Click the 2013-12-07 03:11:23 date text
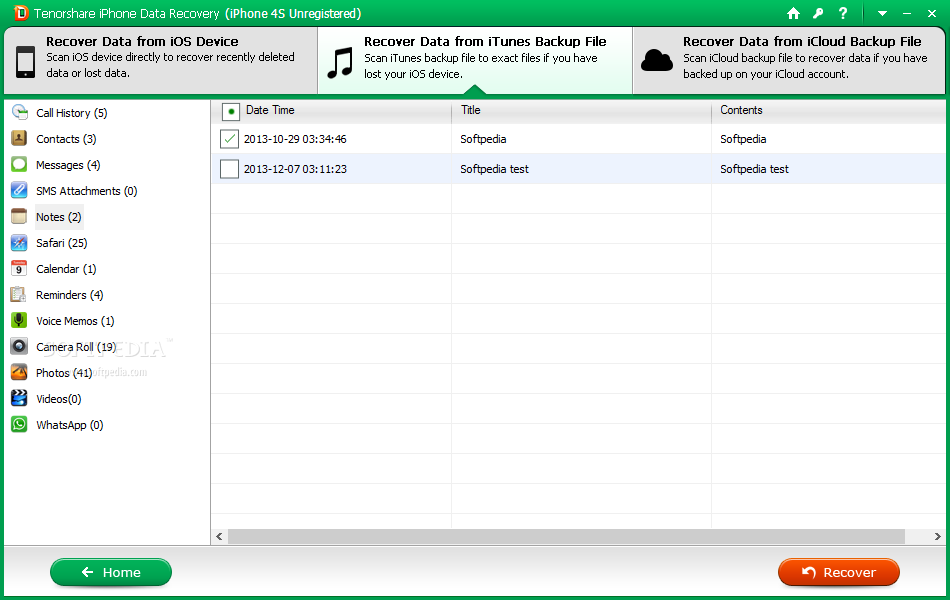The image size is (950, 600). click(295, 169)
